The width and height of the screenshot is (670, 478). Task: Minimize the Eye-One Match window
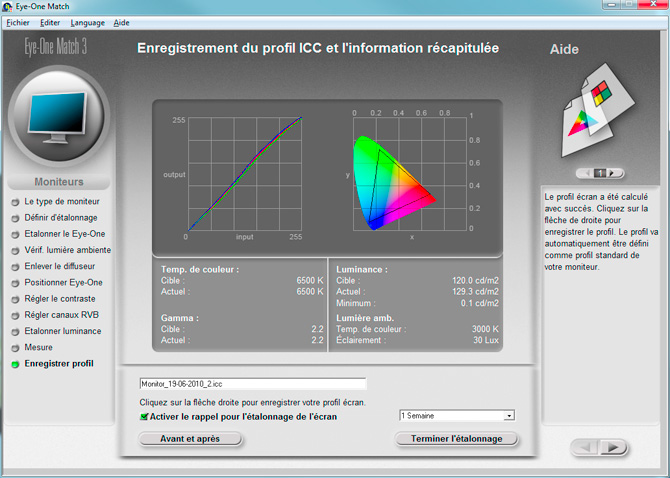611,4
